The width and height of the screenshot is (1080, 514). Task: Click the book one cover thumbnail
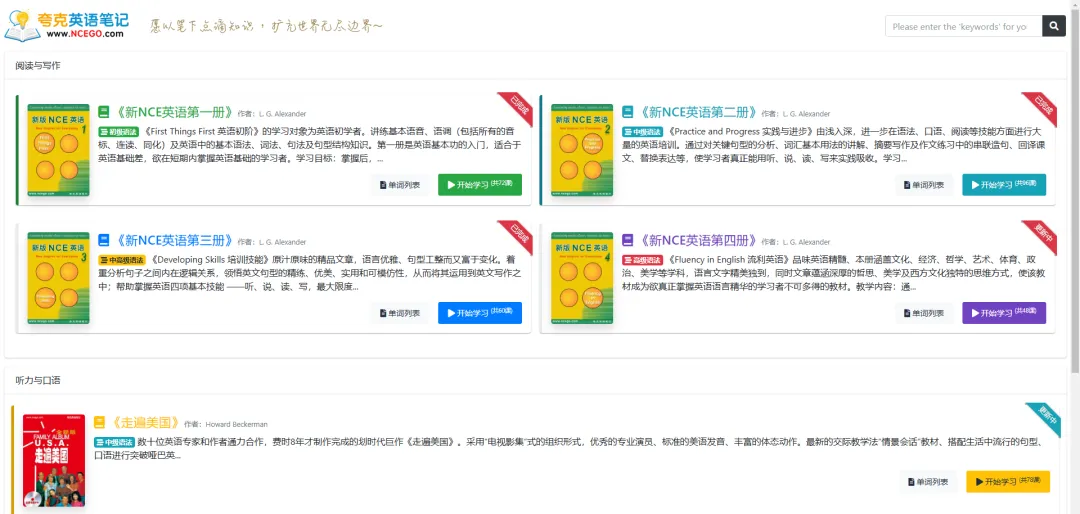coord(58,150)
